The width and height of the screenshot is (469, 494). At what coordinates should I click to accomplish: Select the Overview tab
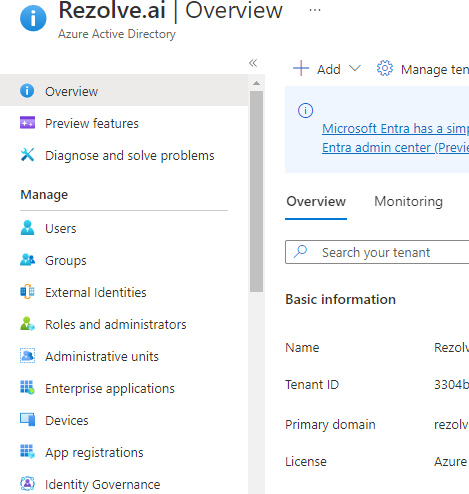pyautogui.click(x=316, y=201)
